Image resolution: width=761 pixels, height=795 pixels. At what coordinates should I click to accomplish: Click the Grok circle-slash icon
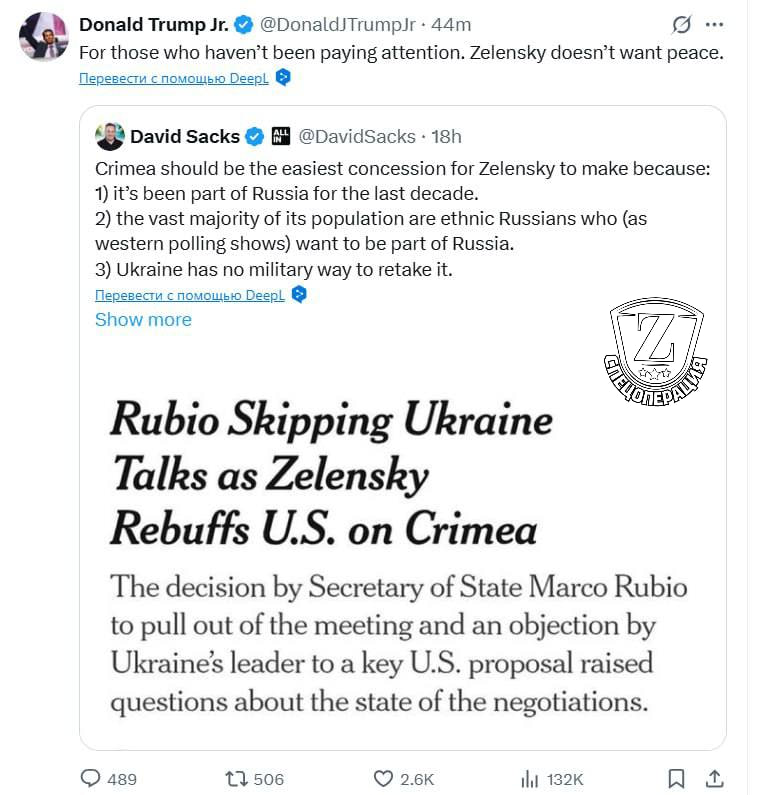[682, 24]
